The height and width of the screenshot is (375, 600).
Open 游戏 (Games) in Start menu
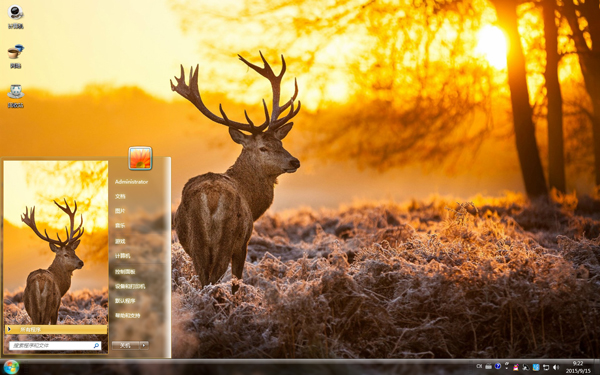pos(120,241)
